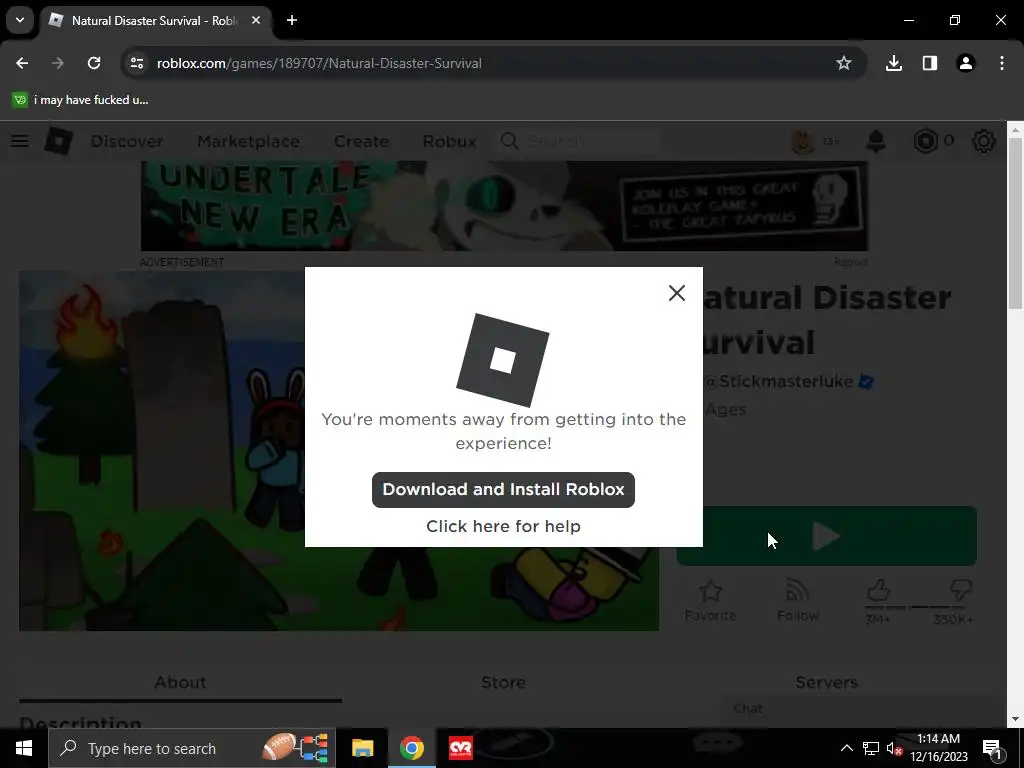This screenshot has height=768, width=1024.
Task: Expand tab search dropdown
Action: (20, 20)
